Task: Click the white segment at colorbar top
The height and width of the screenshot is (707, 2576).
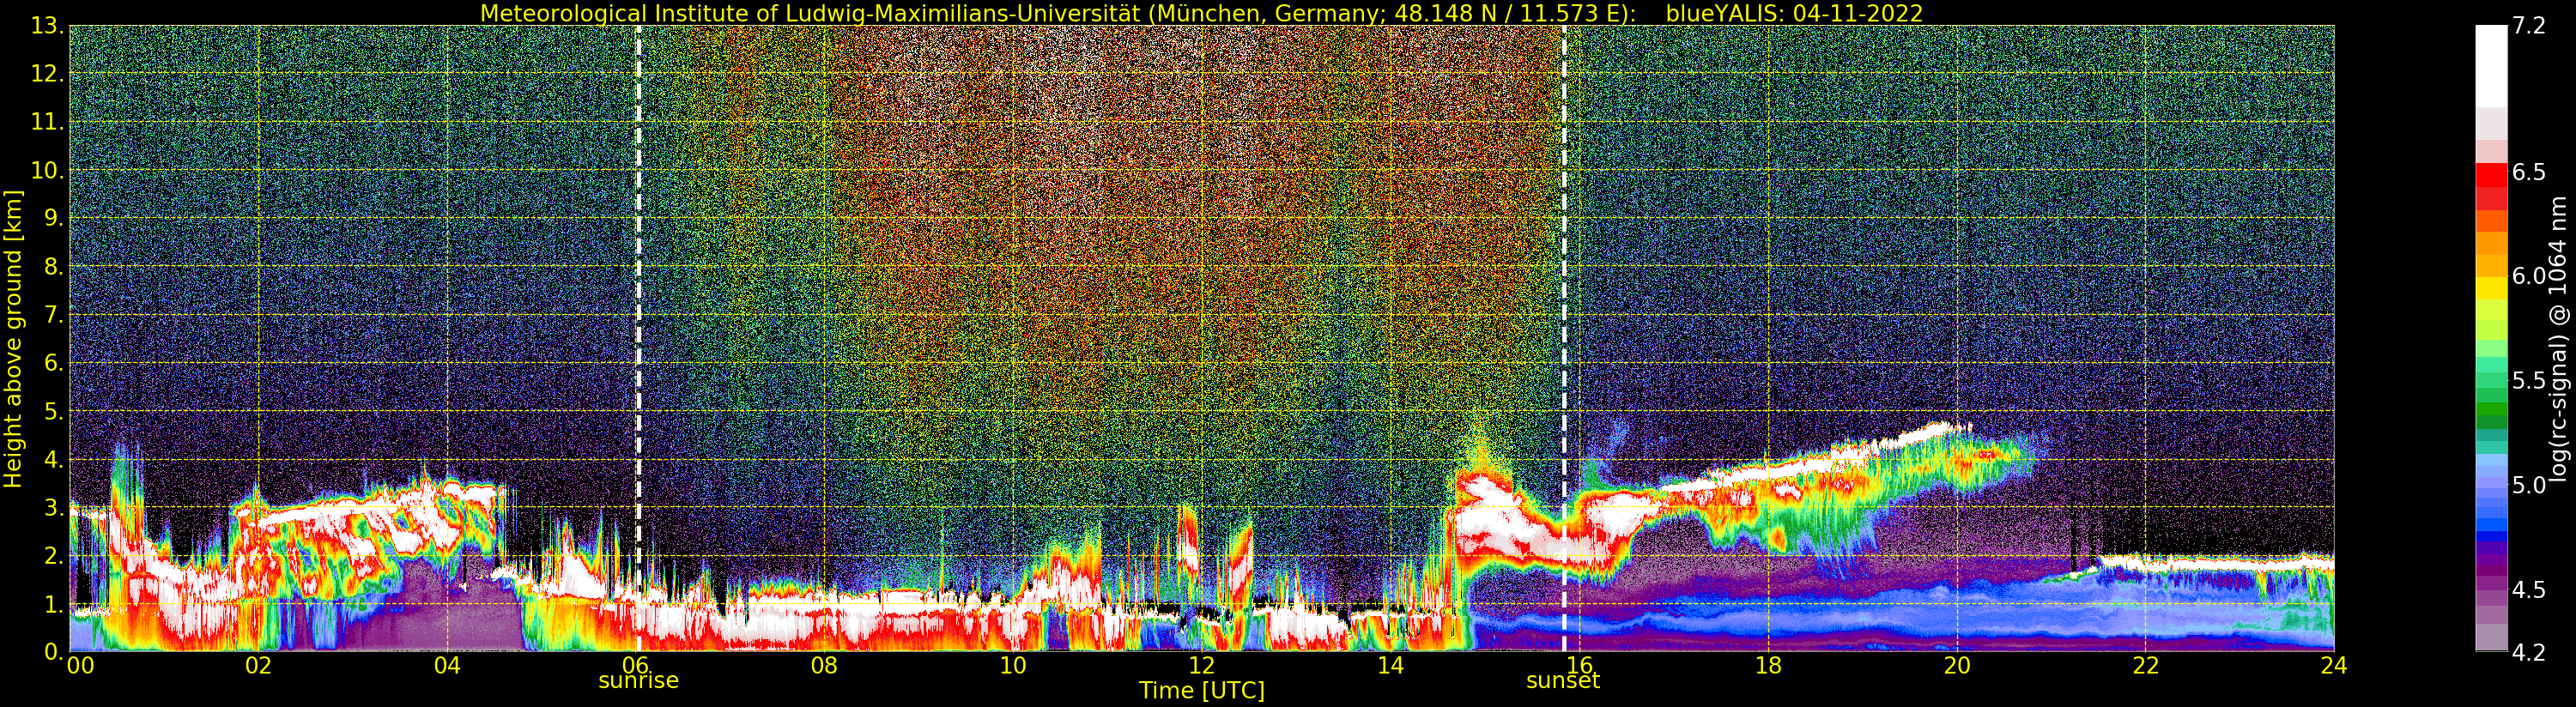Action: (x=2491, y=65)
